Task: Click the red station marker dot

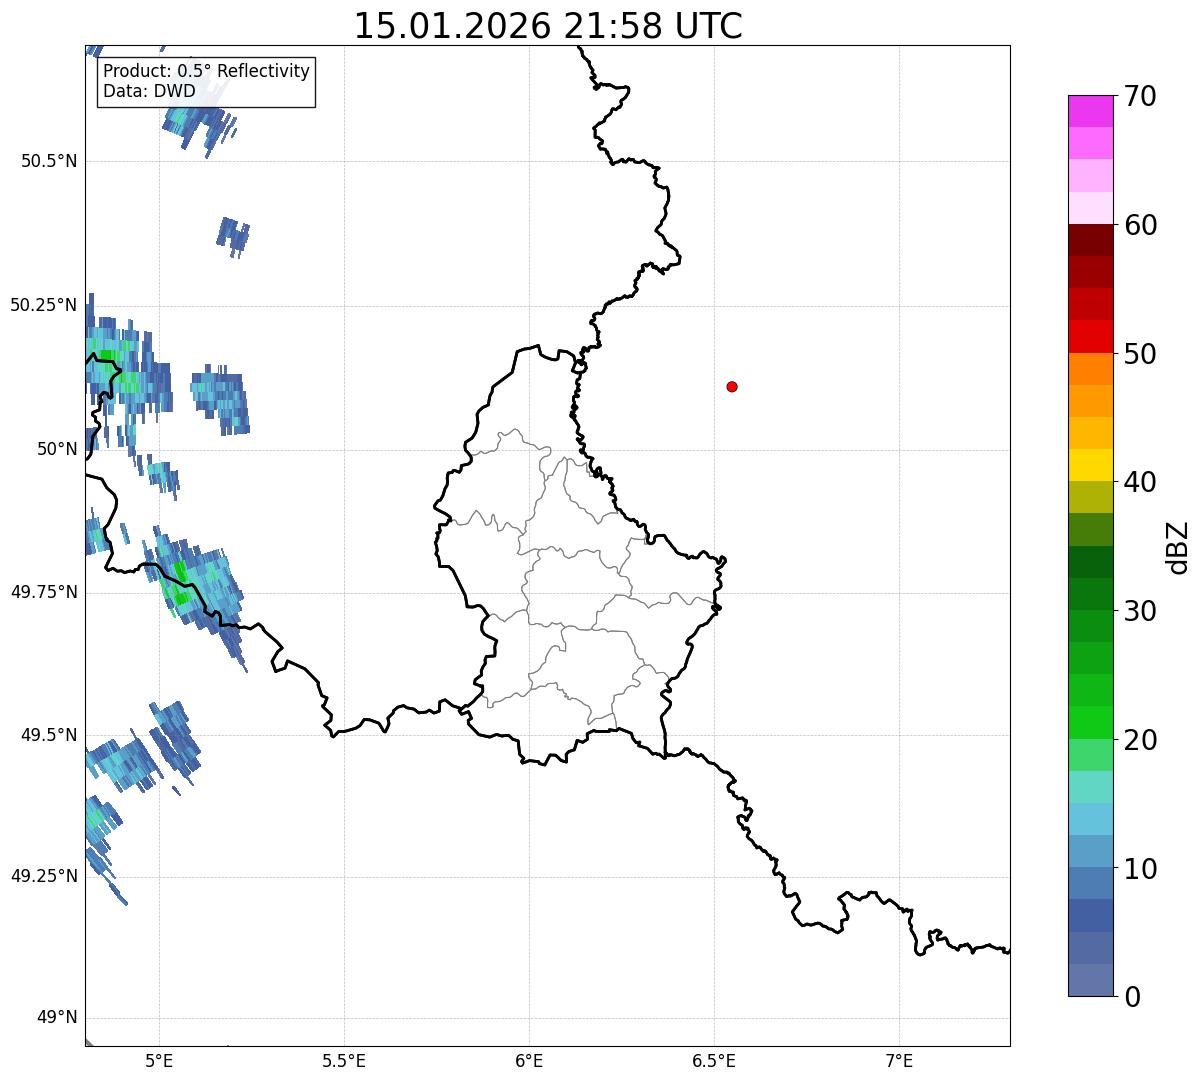Action: (732, 386)
